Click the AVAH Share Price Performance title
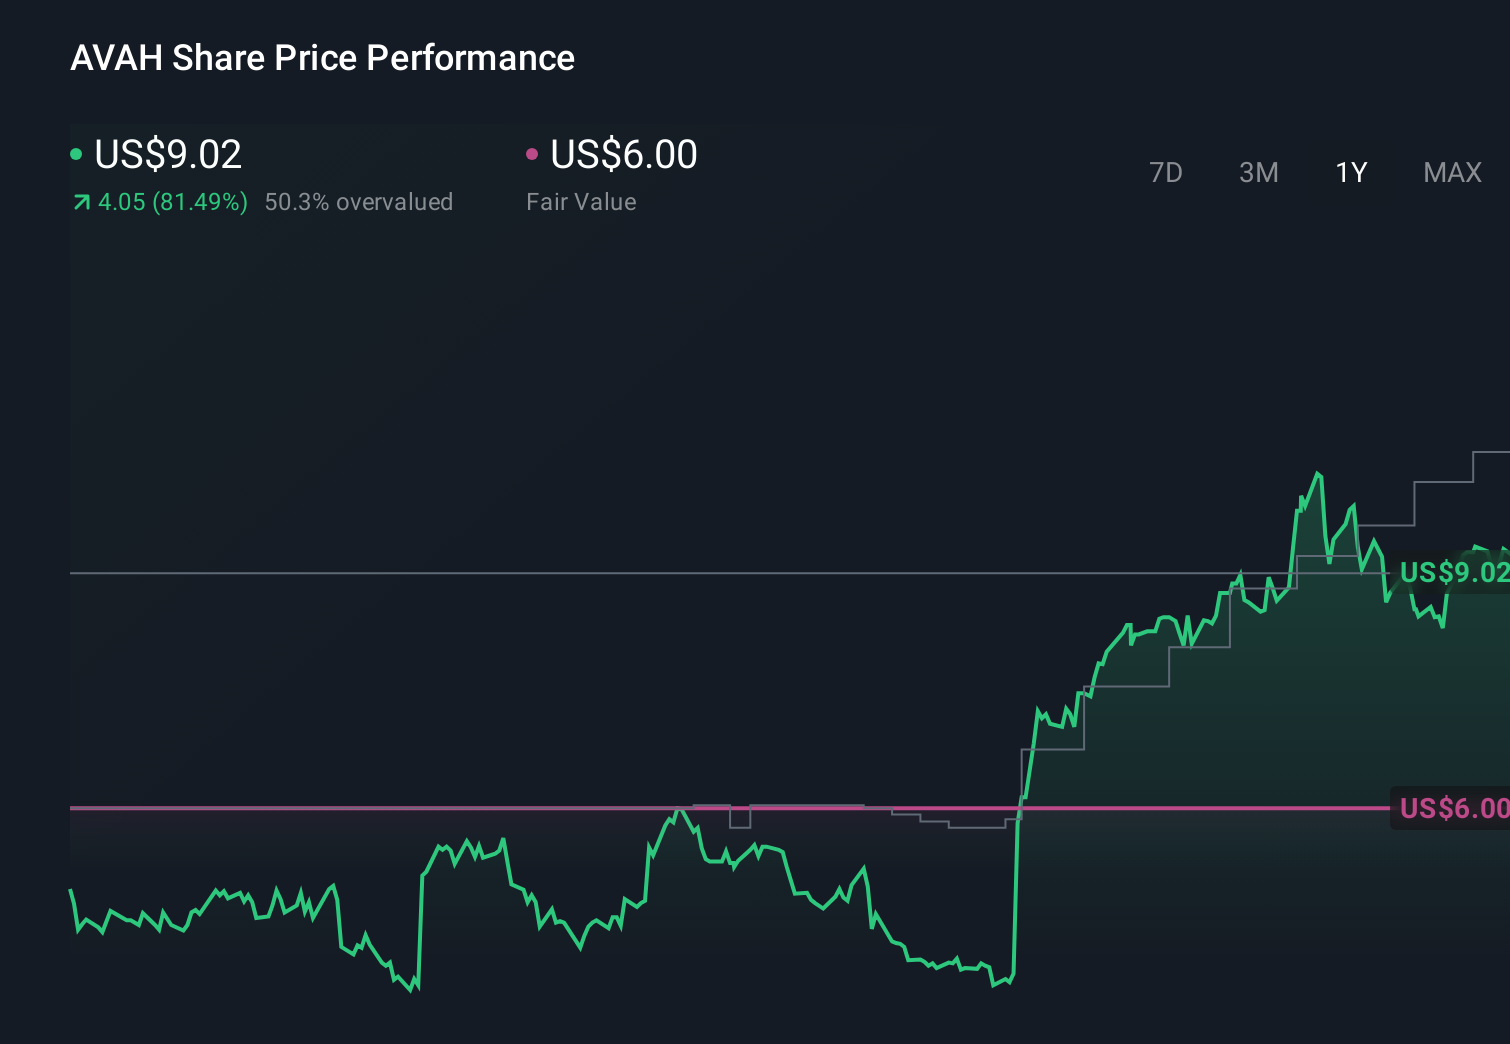Viewport: 1510px width, 1044px height. pyautogui.click(x=322, y=57)
